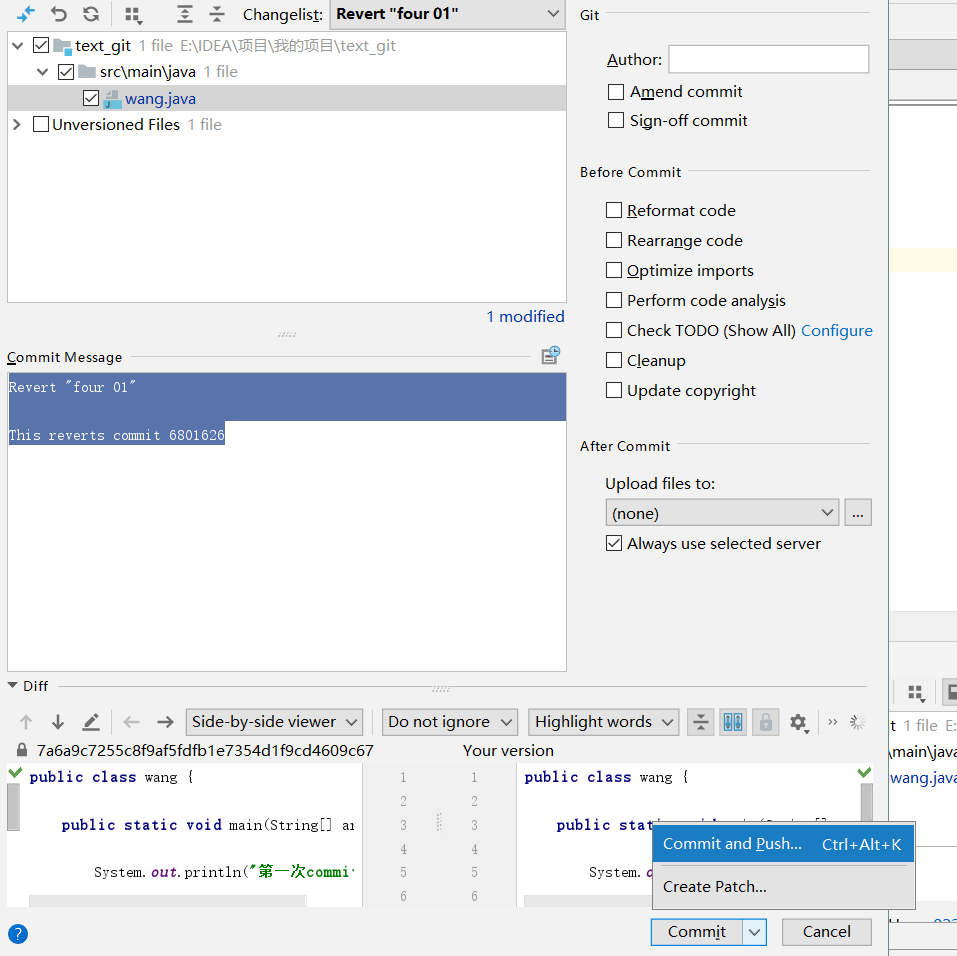Click the compare previous file arrow

131,722
